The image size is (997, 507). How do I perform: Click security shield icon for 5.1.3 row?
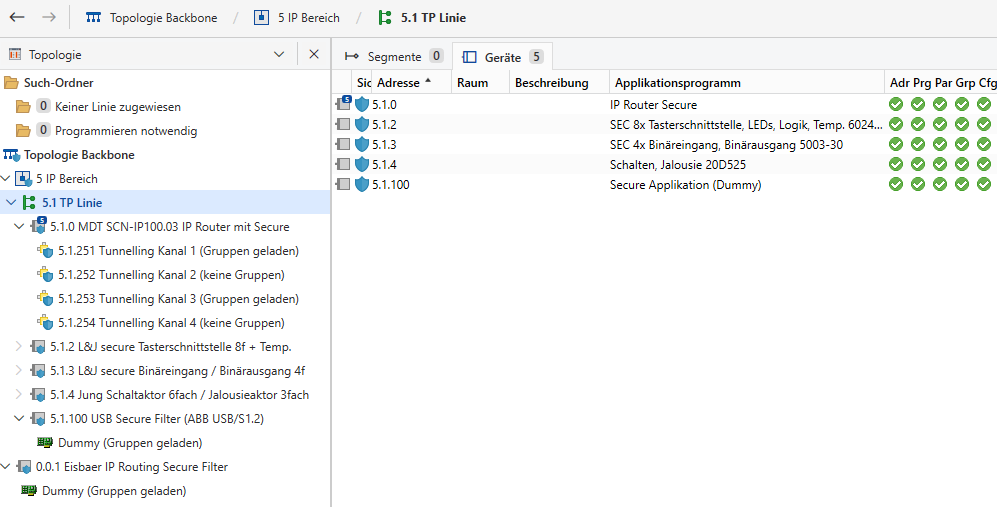pos(362,144)
